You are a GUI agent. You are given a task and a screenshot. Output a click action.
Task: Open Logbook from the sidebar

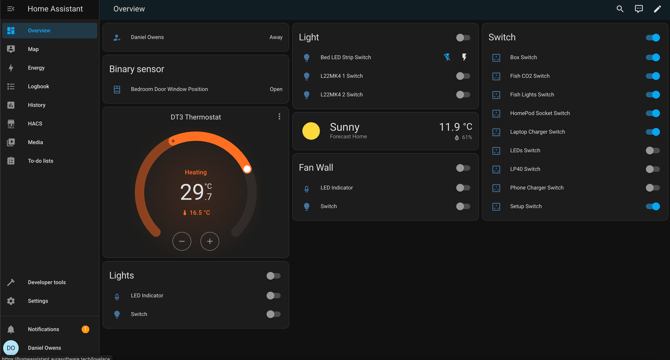coord(50,86)
